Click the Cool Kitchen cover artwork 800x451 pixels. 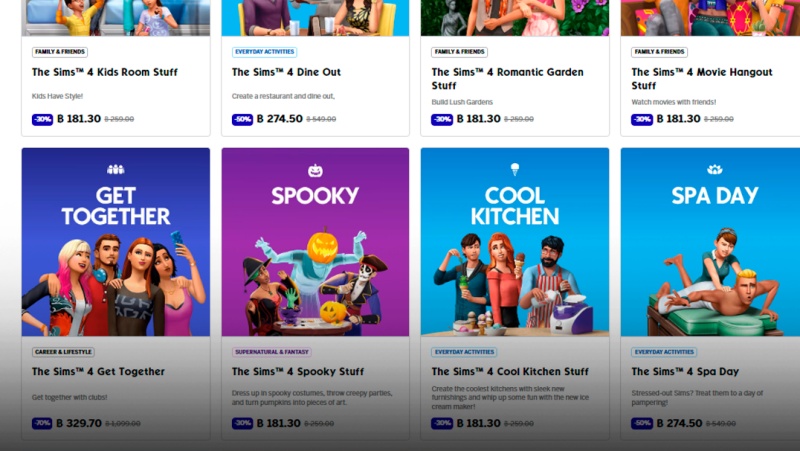pyautogui.click(x=515, y=242)
